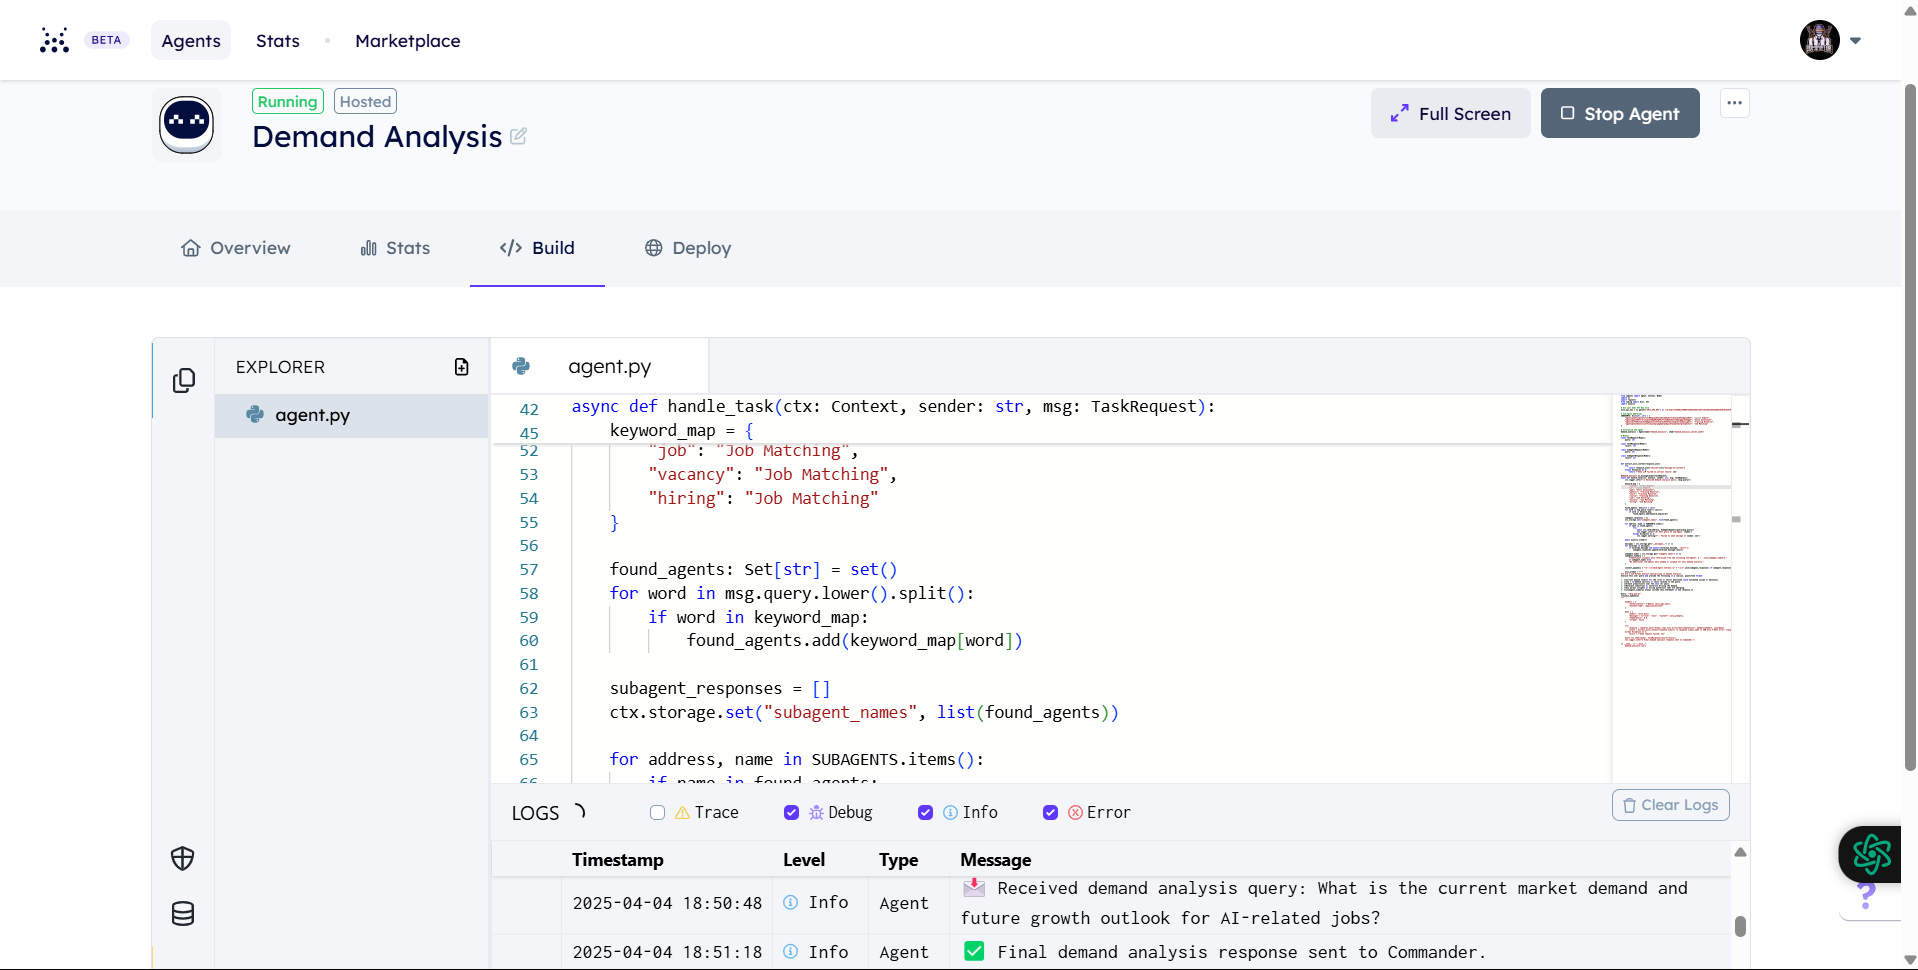Click the logs panel scrollbar thumb

1740,926
